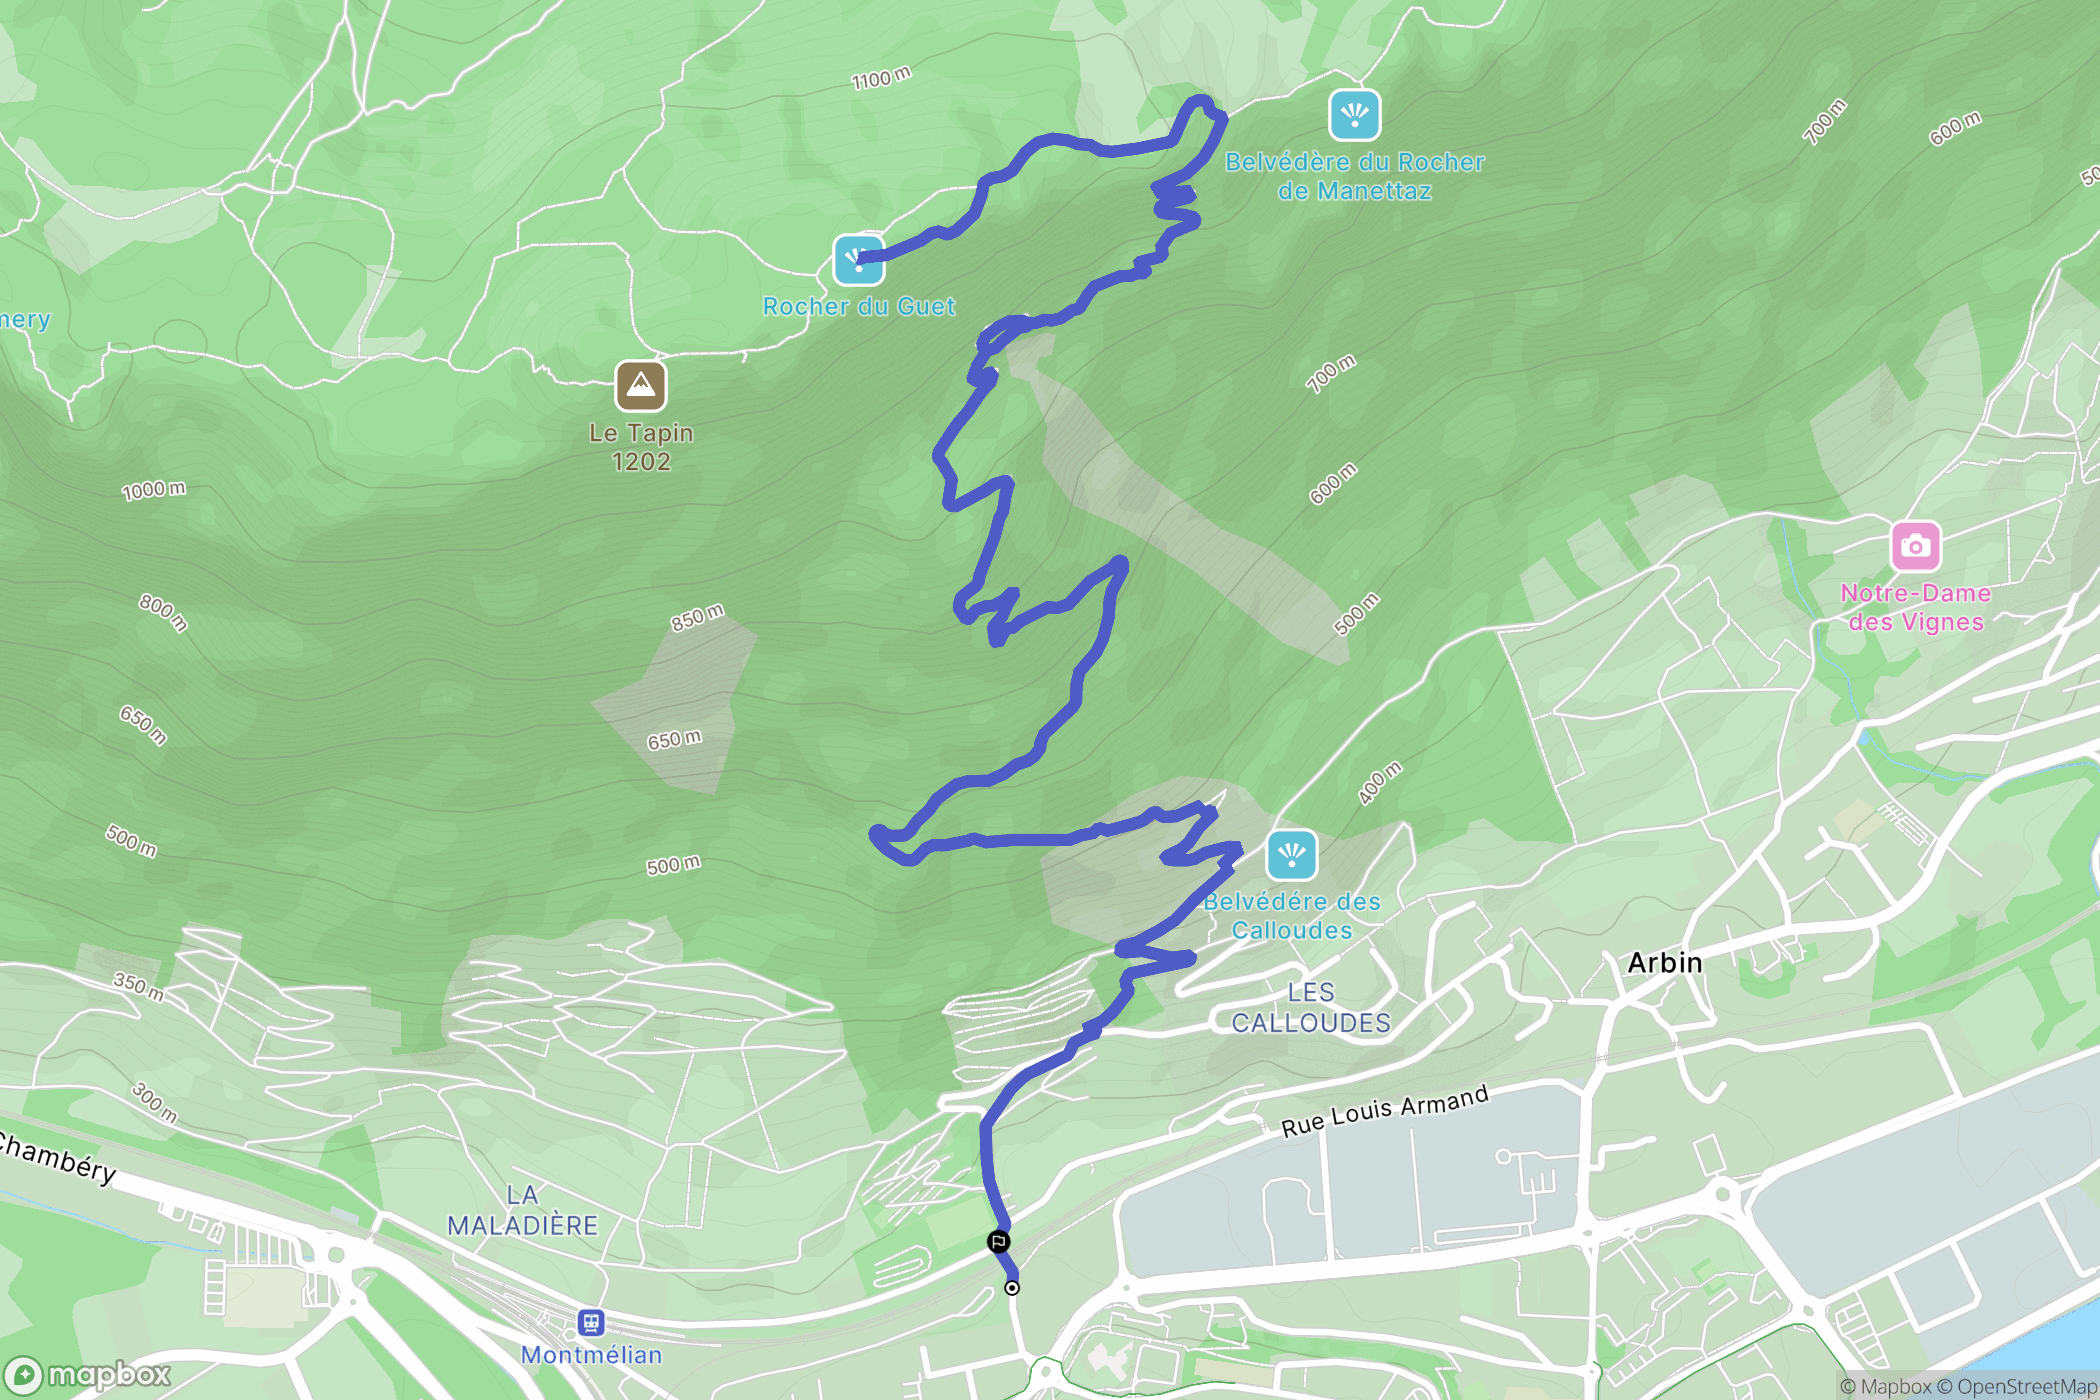Click the Montmélian train station icon
2100x1400 pixels.
click(591, 1323)
